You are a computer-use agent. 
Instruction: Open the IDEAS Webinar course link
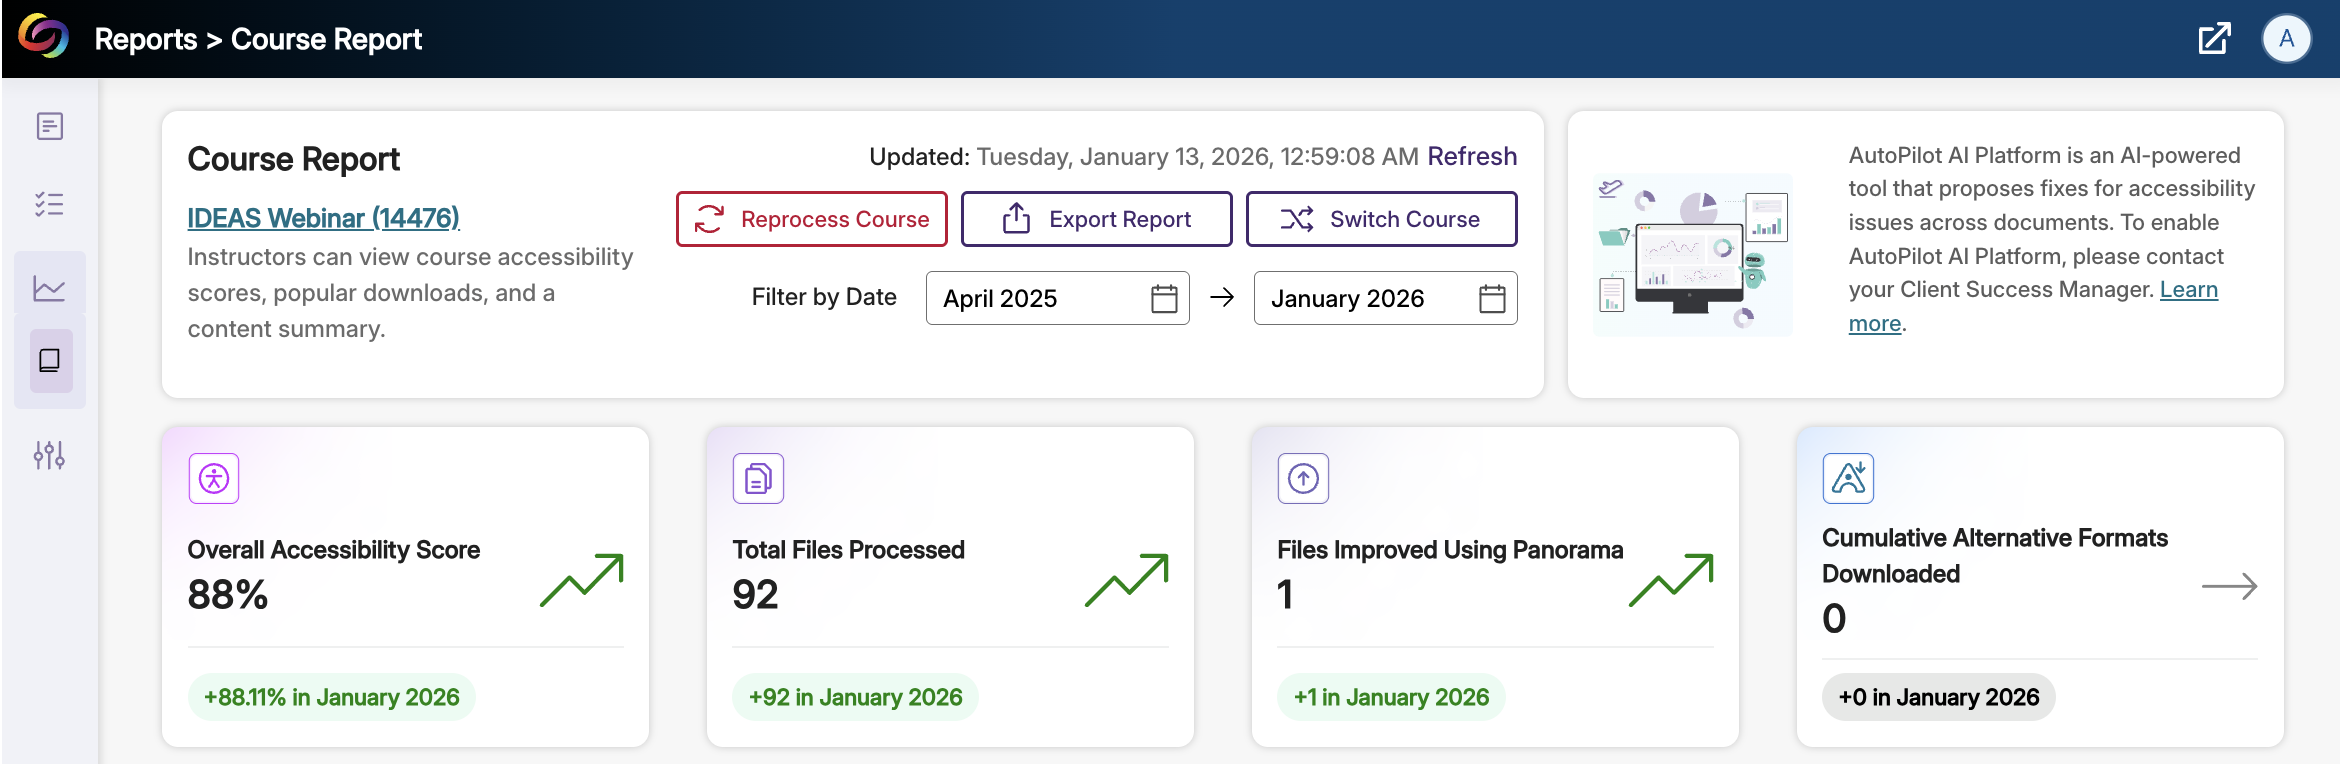[x=323, y=217]
